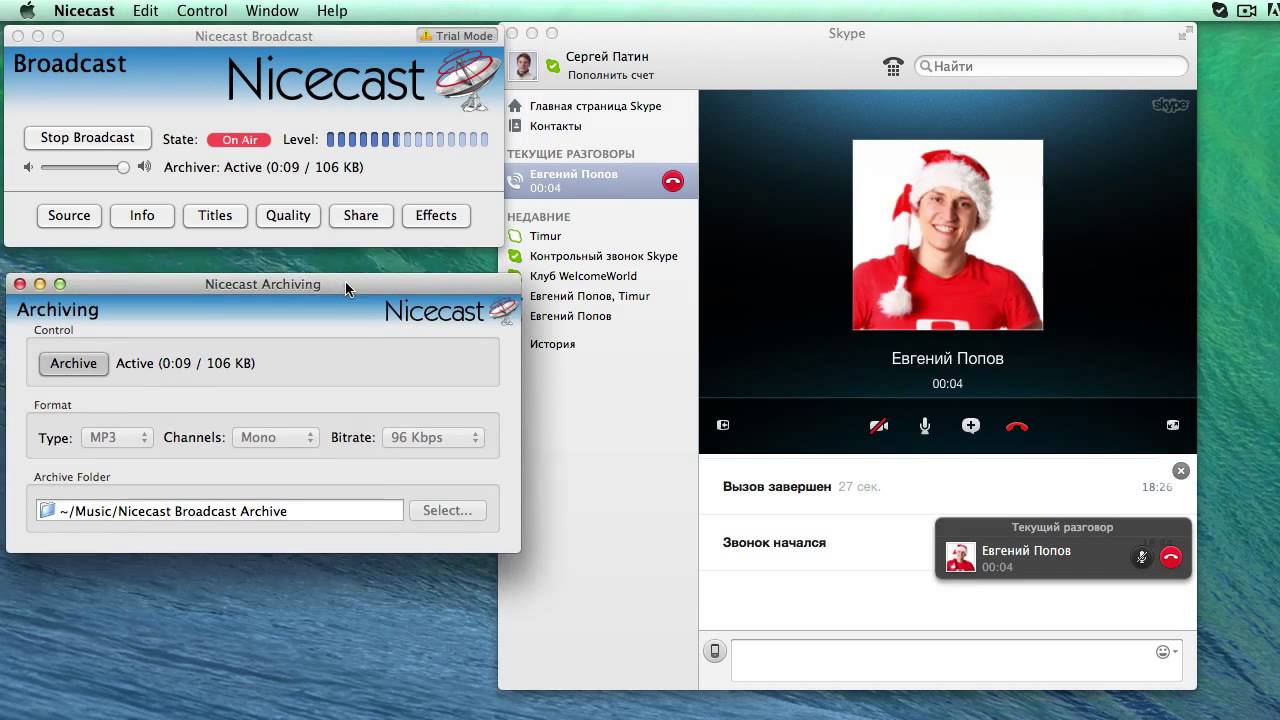
Task: Toggle the Skype sidebar view icon in the call bar
Action: click(x=723, y=425)
